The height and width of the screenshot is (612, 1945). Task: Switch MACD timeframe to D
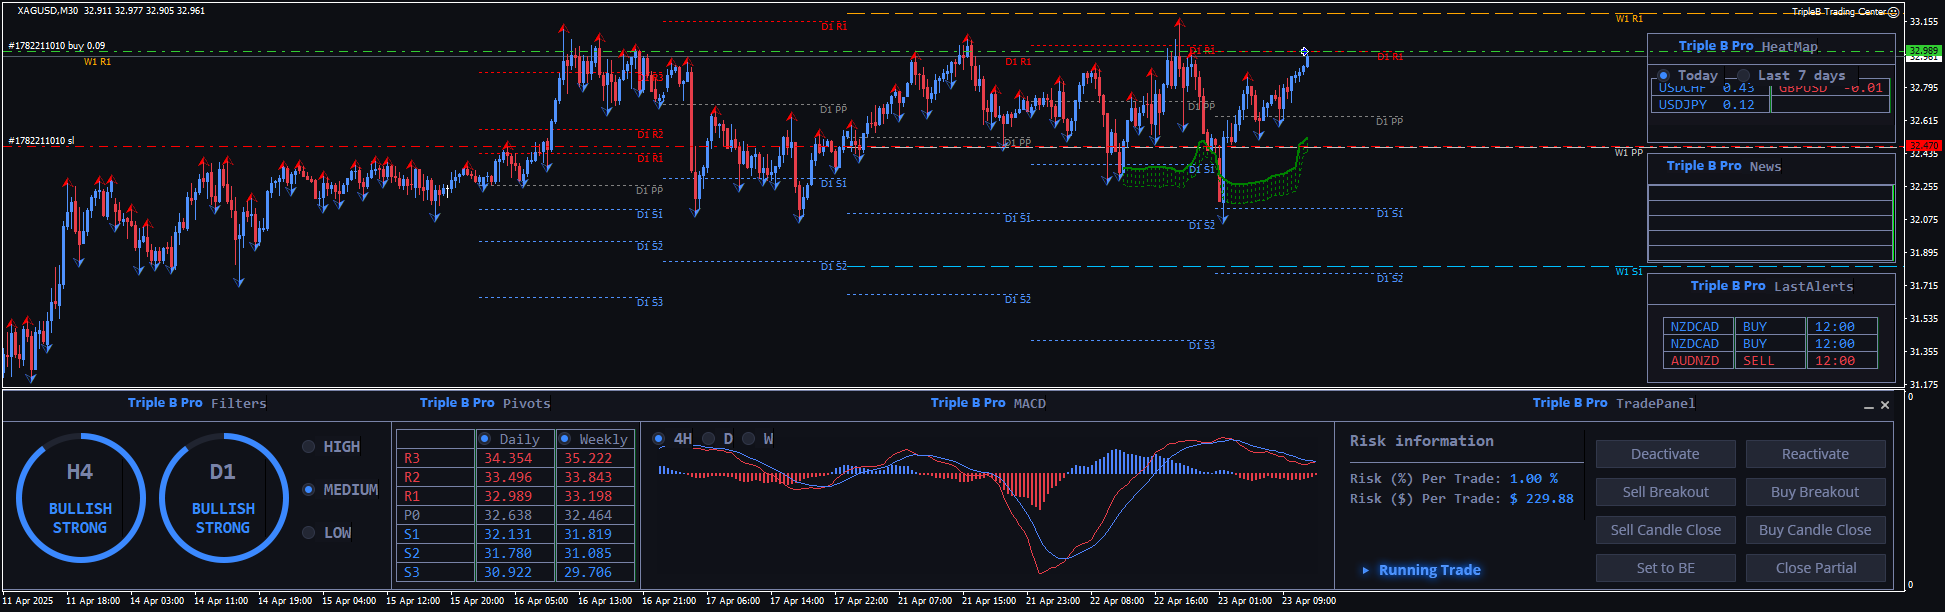point(709,439)
